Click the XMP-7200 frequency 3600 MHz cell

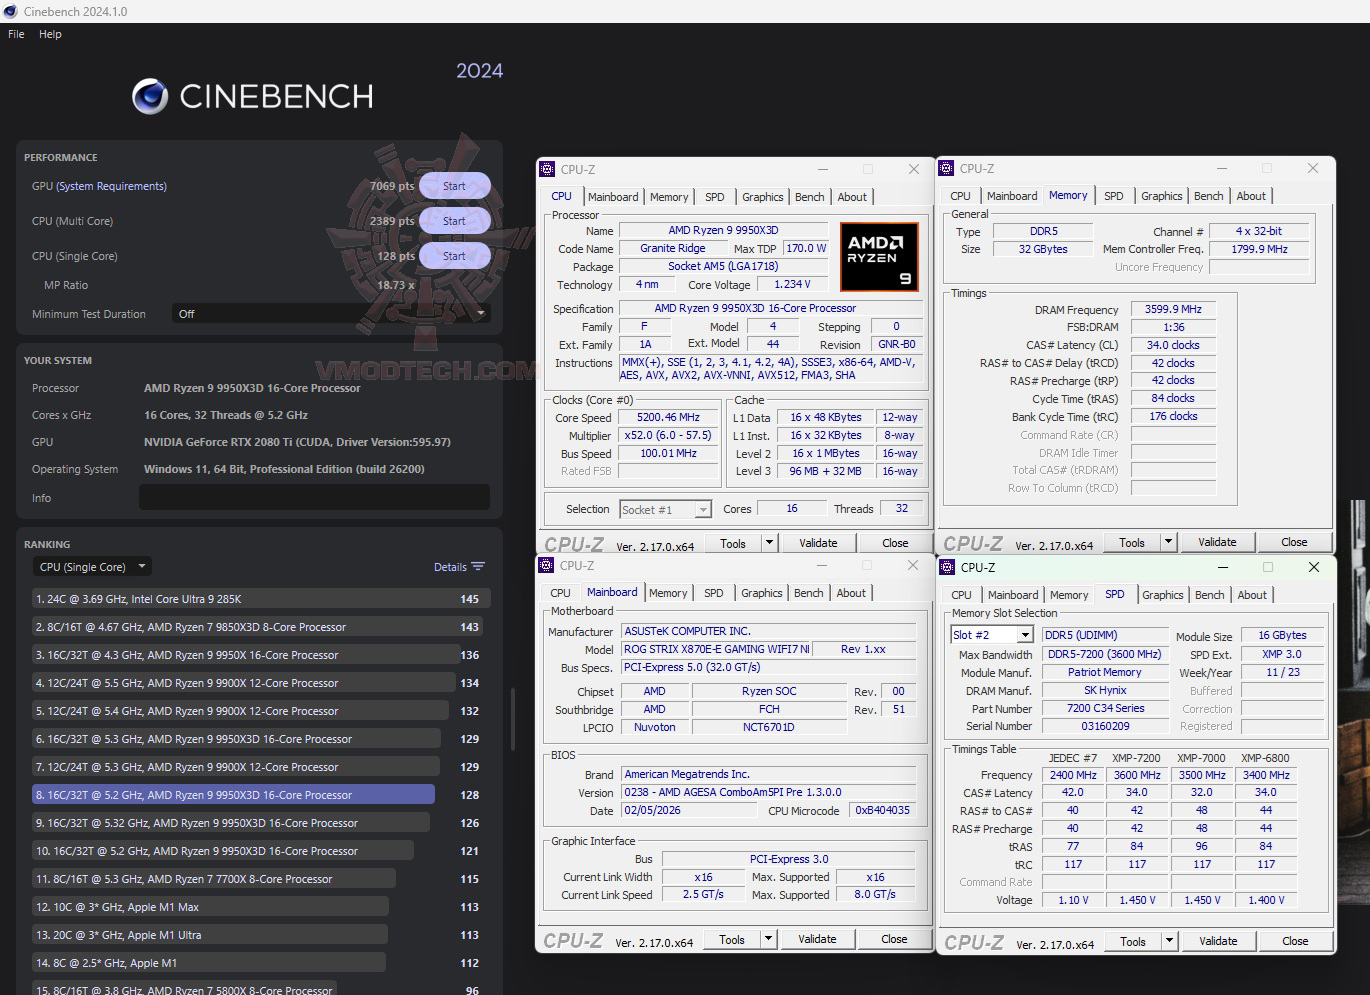[x=1137, y=775]
